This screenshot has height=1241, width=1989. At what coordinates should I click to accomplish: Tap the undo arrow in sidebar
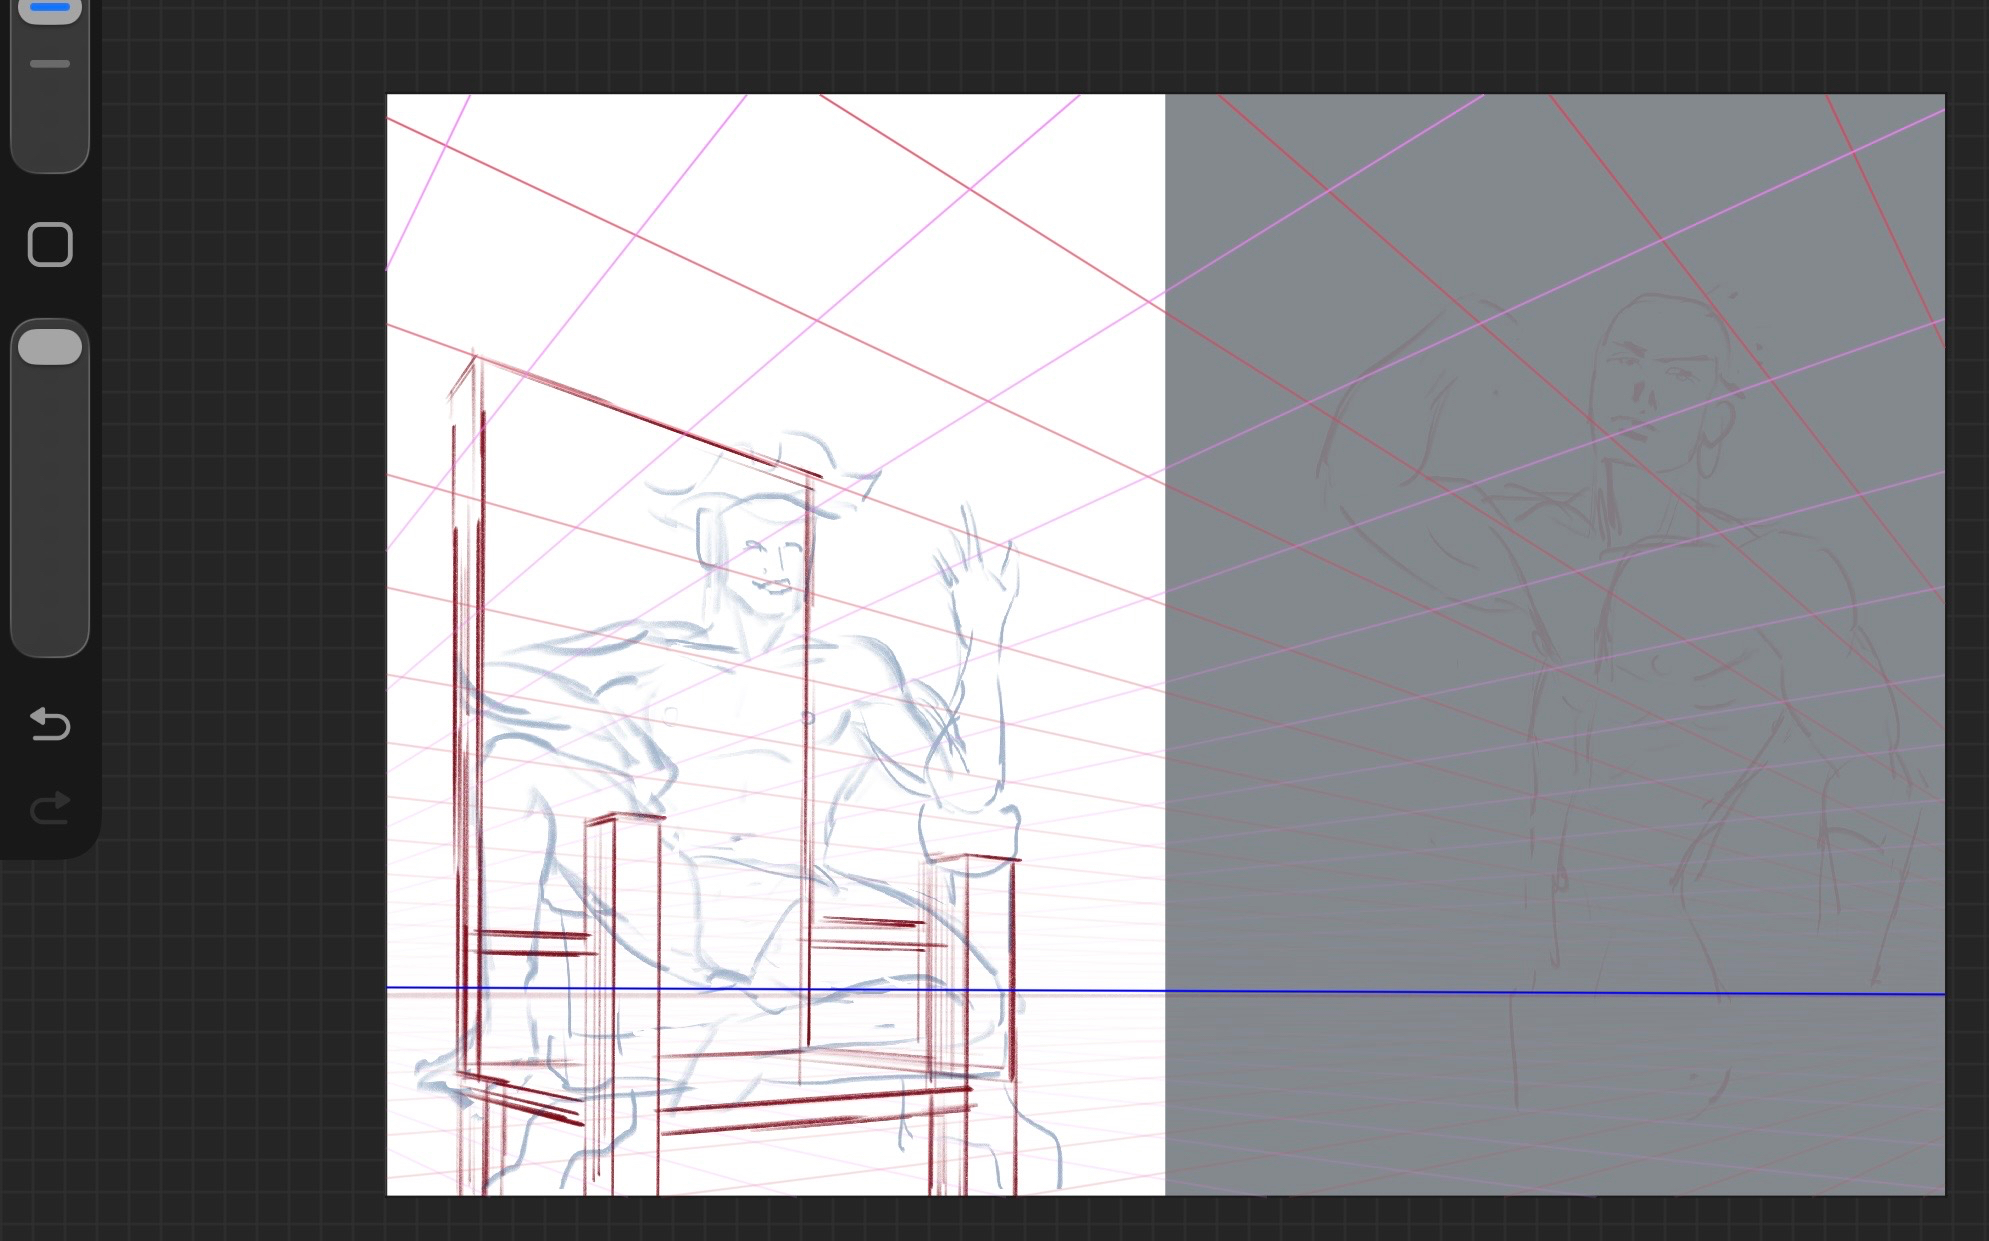[50, 724]
